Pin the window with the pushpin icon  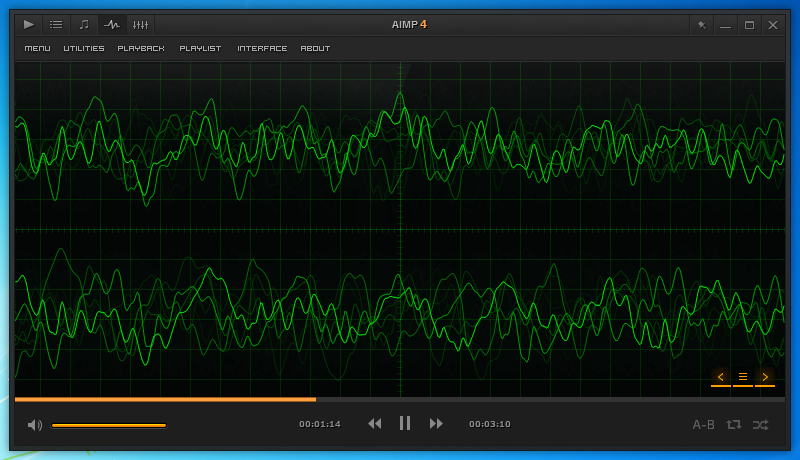tap(702, 25)
